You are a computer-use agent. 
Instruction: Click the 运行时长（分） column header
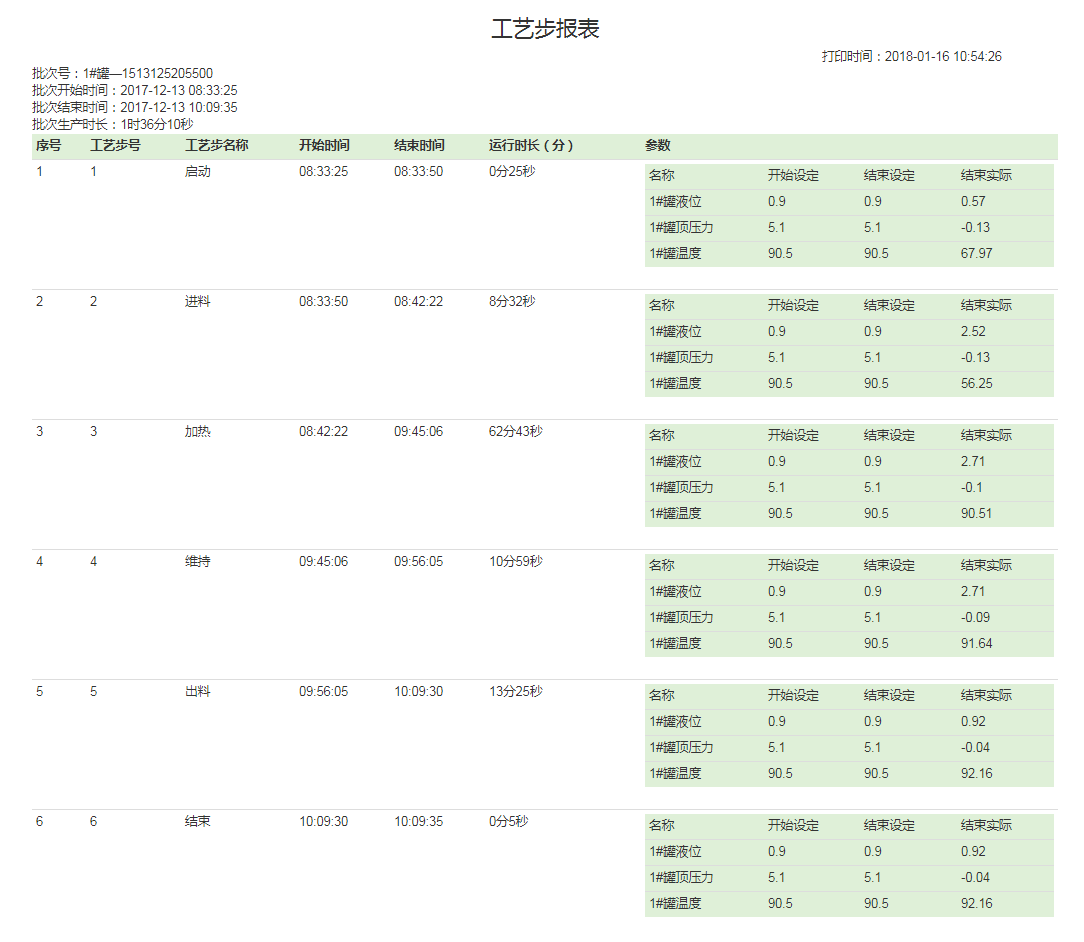(532, 146)
